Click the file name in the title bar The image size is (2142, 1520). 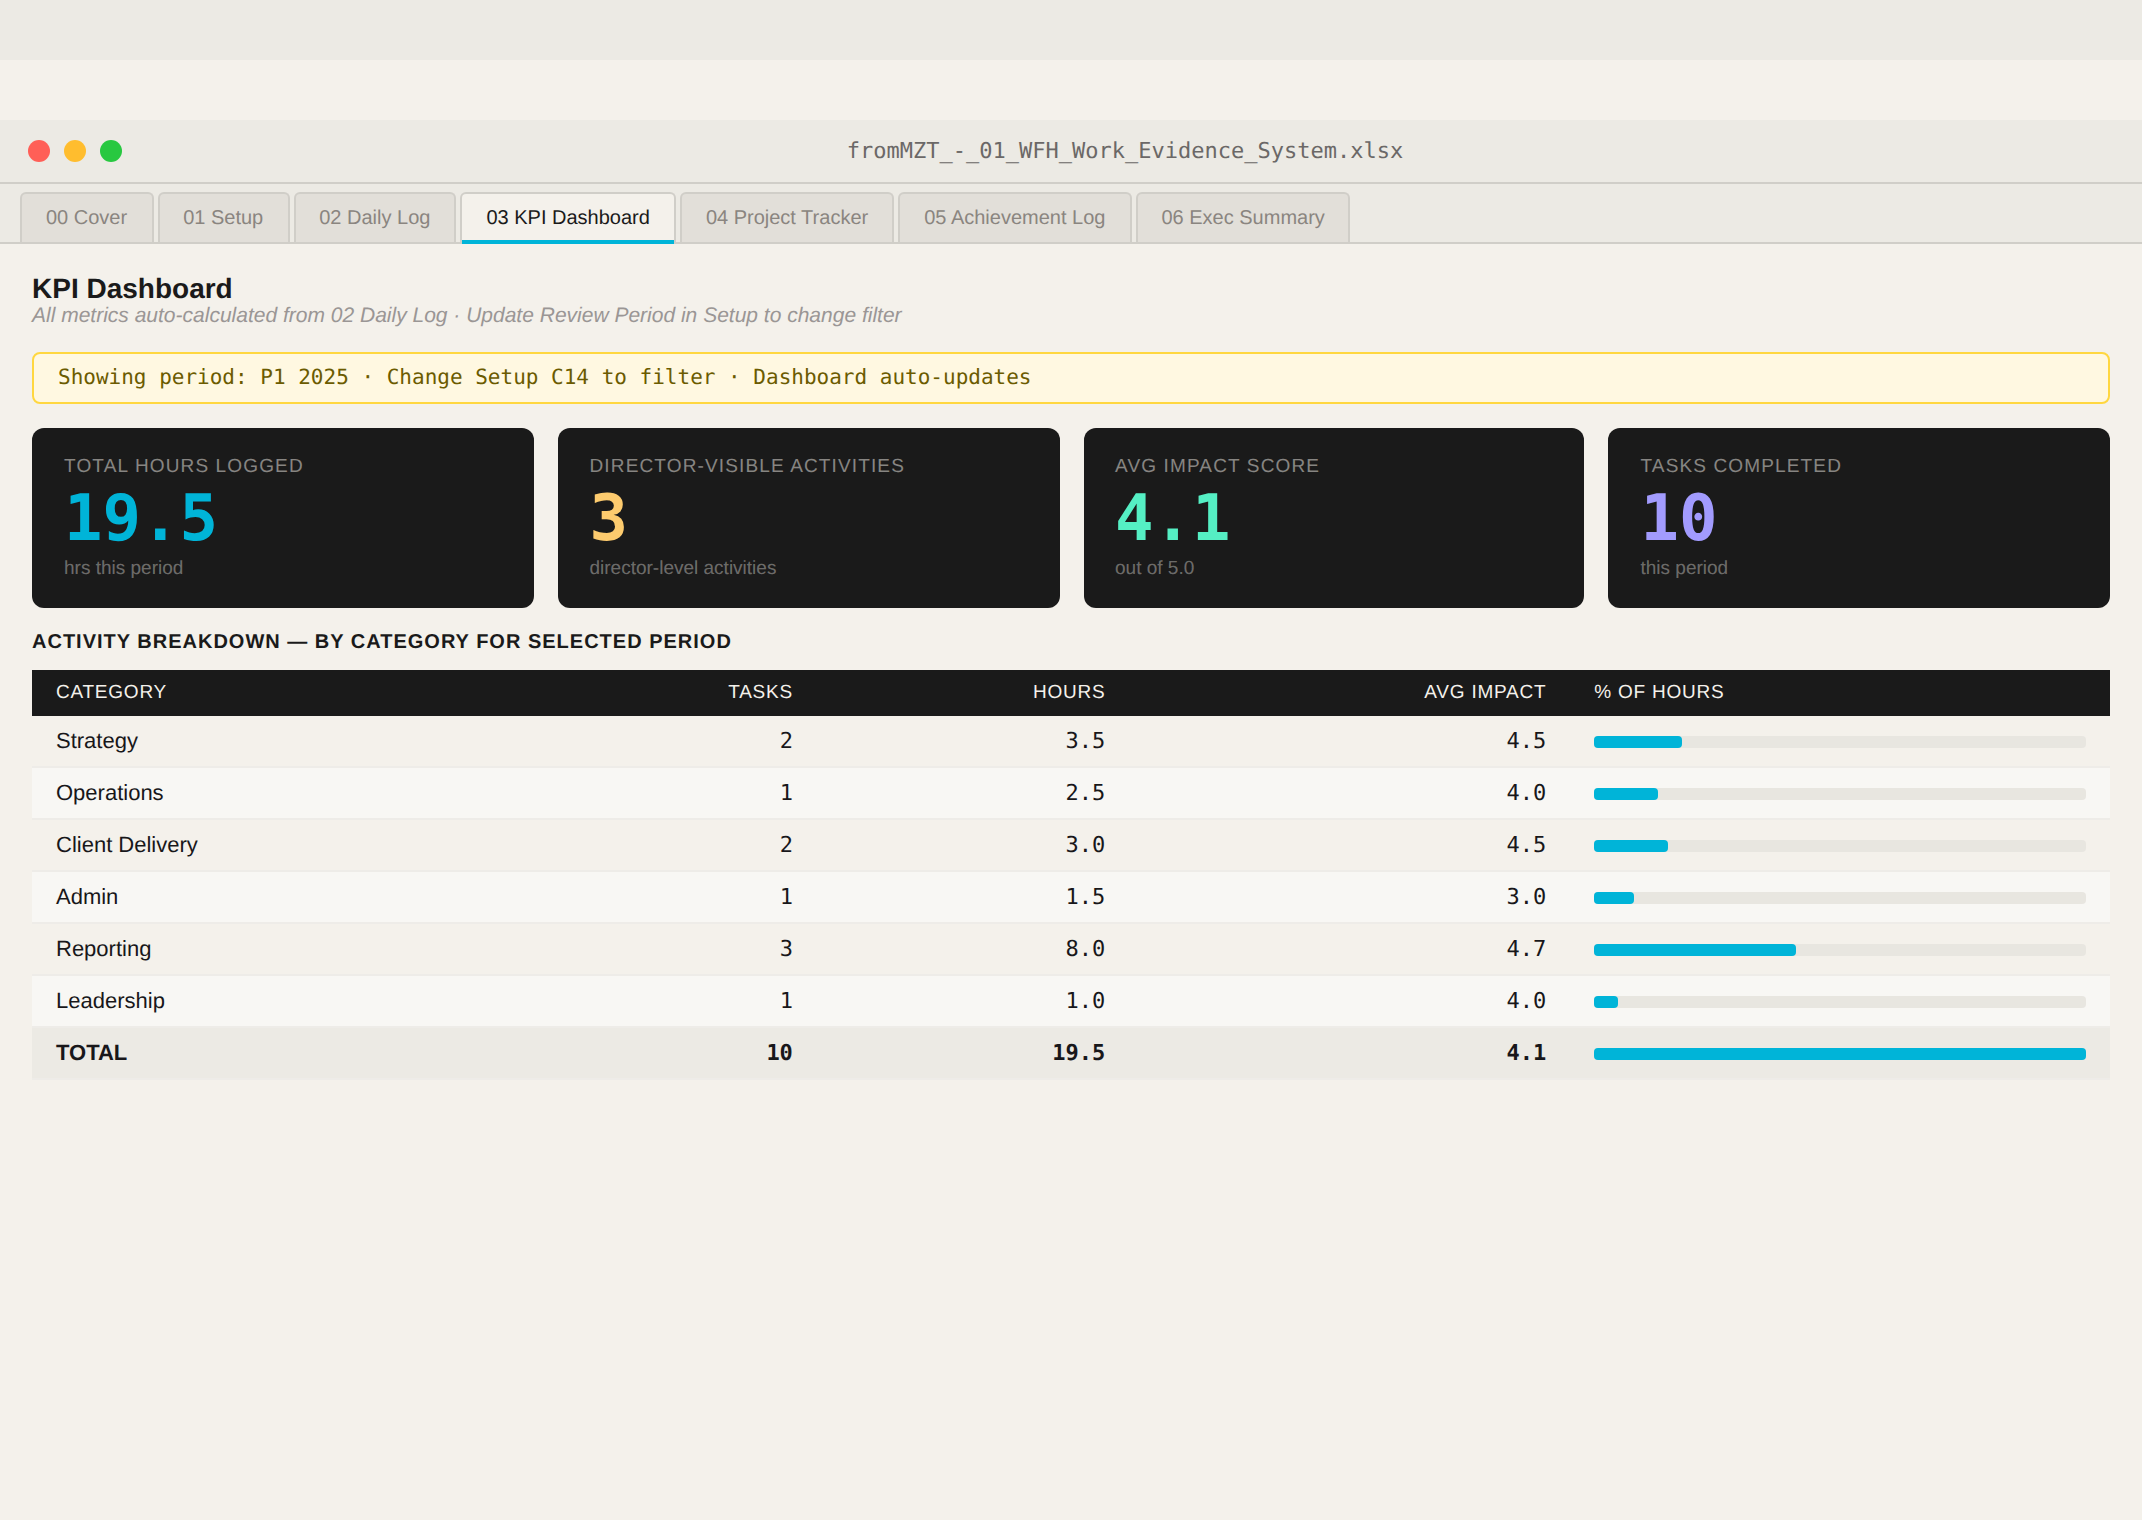(1125, 151)
